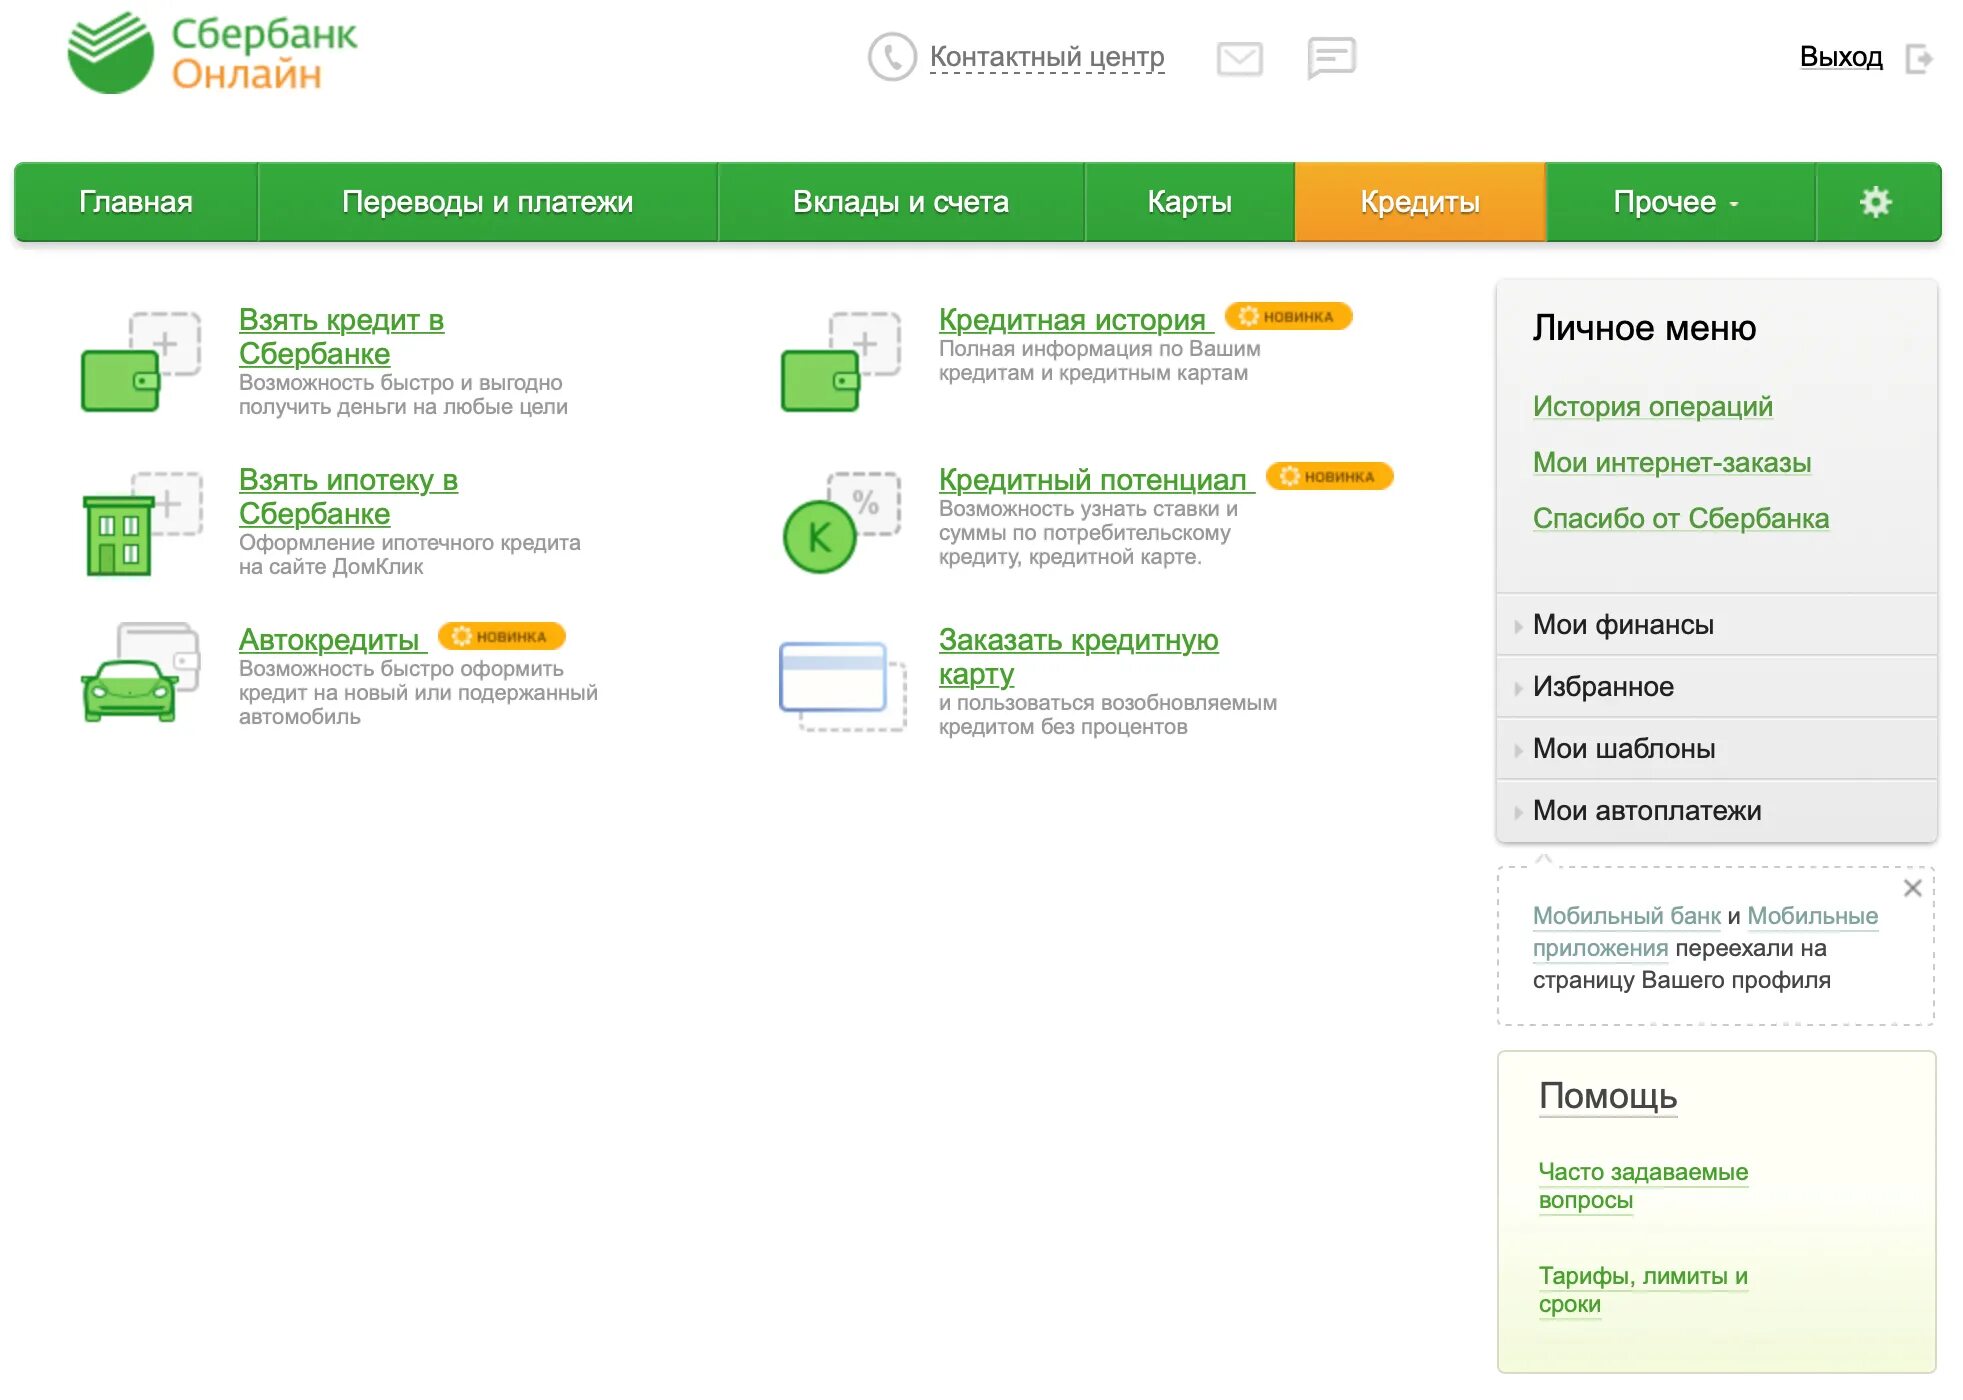Open the Переводы и платежи tab
Screen dimensions: 1963x1400
(x=488, y=202)
